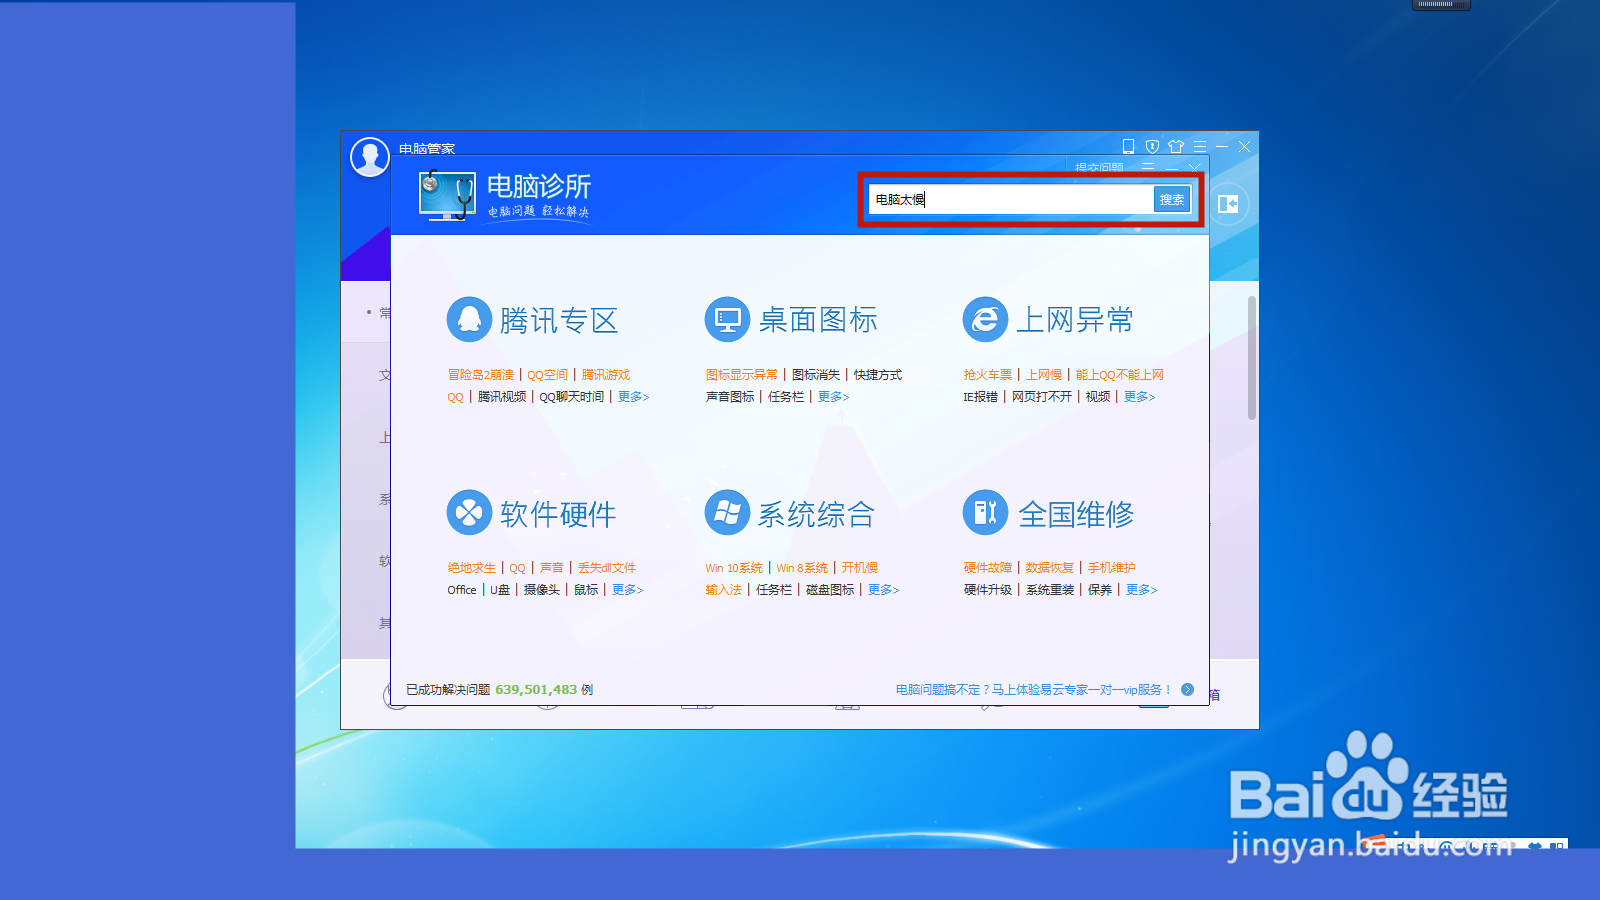The image size is (1600, 900).
Task: Click the vertical scrollbar in 电脑管家 window
Action: (x=1252, y=357)
